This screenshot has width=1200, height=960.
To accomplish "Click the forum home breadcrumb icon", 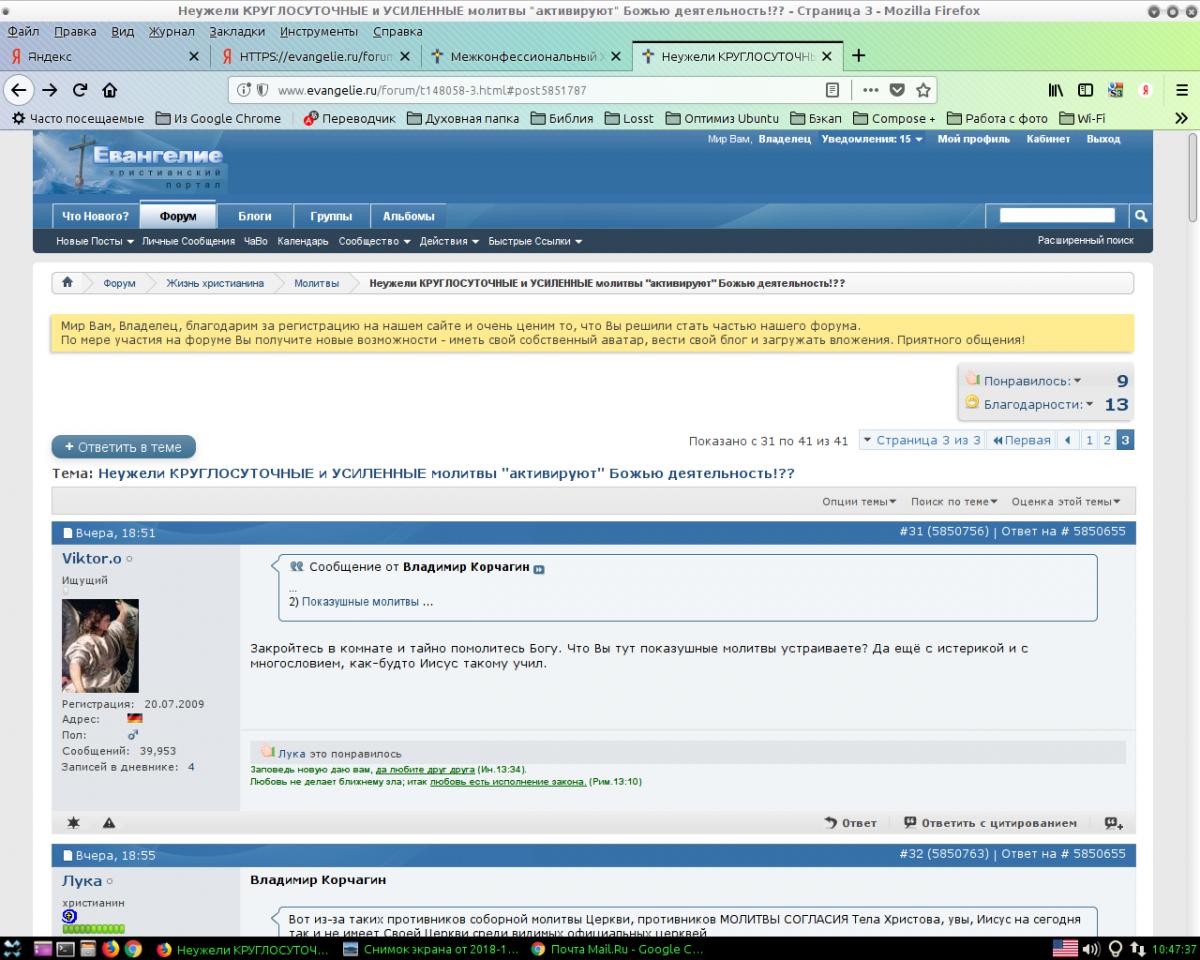I will [67, 283].
